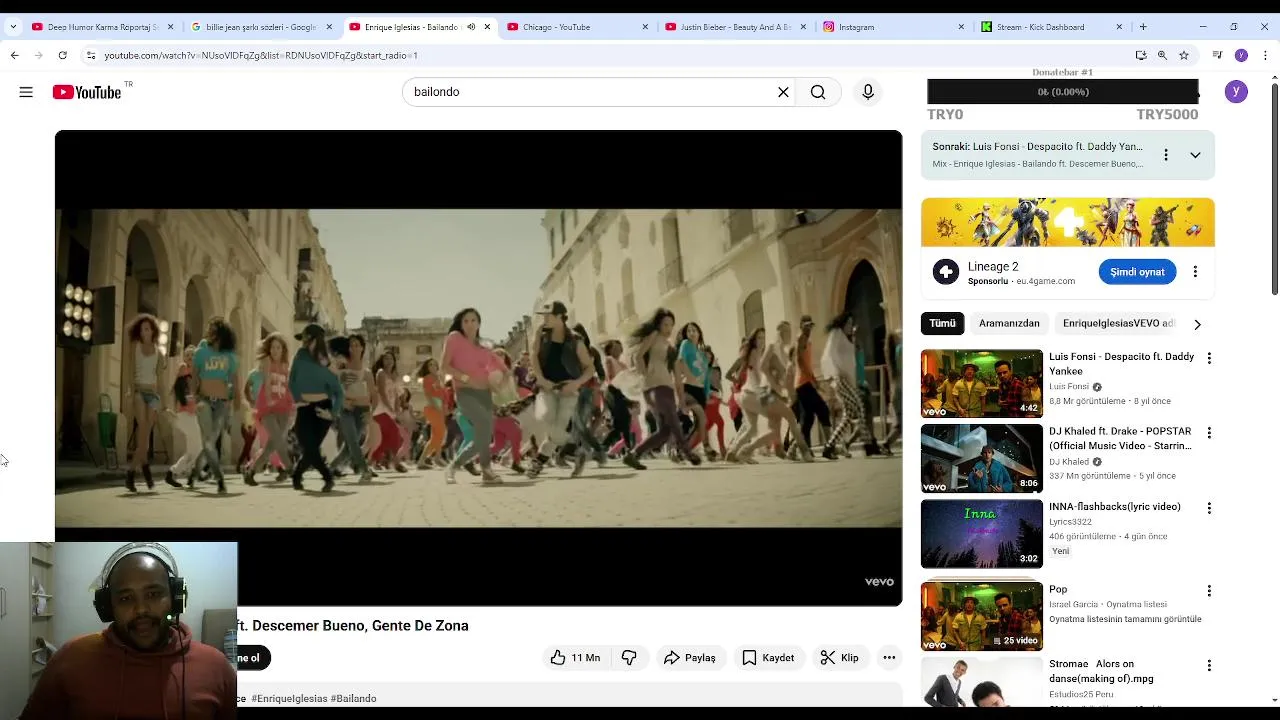
Task: Open options for INNA flashbacks suggestion
Action: 1209,508
